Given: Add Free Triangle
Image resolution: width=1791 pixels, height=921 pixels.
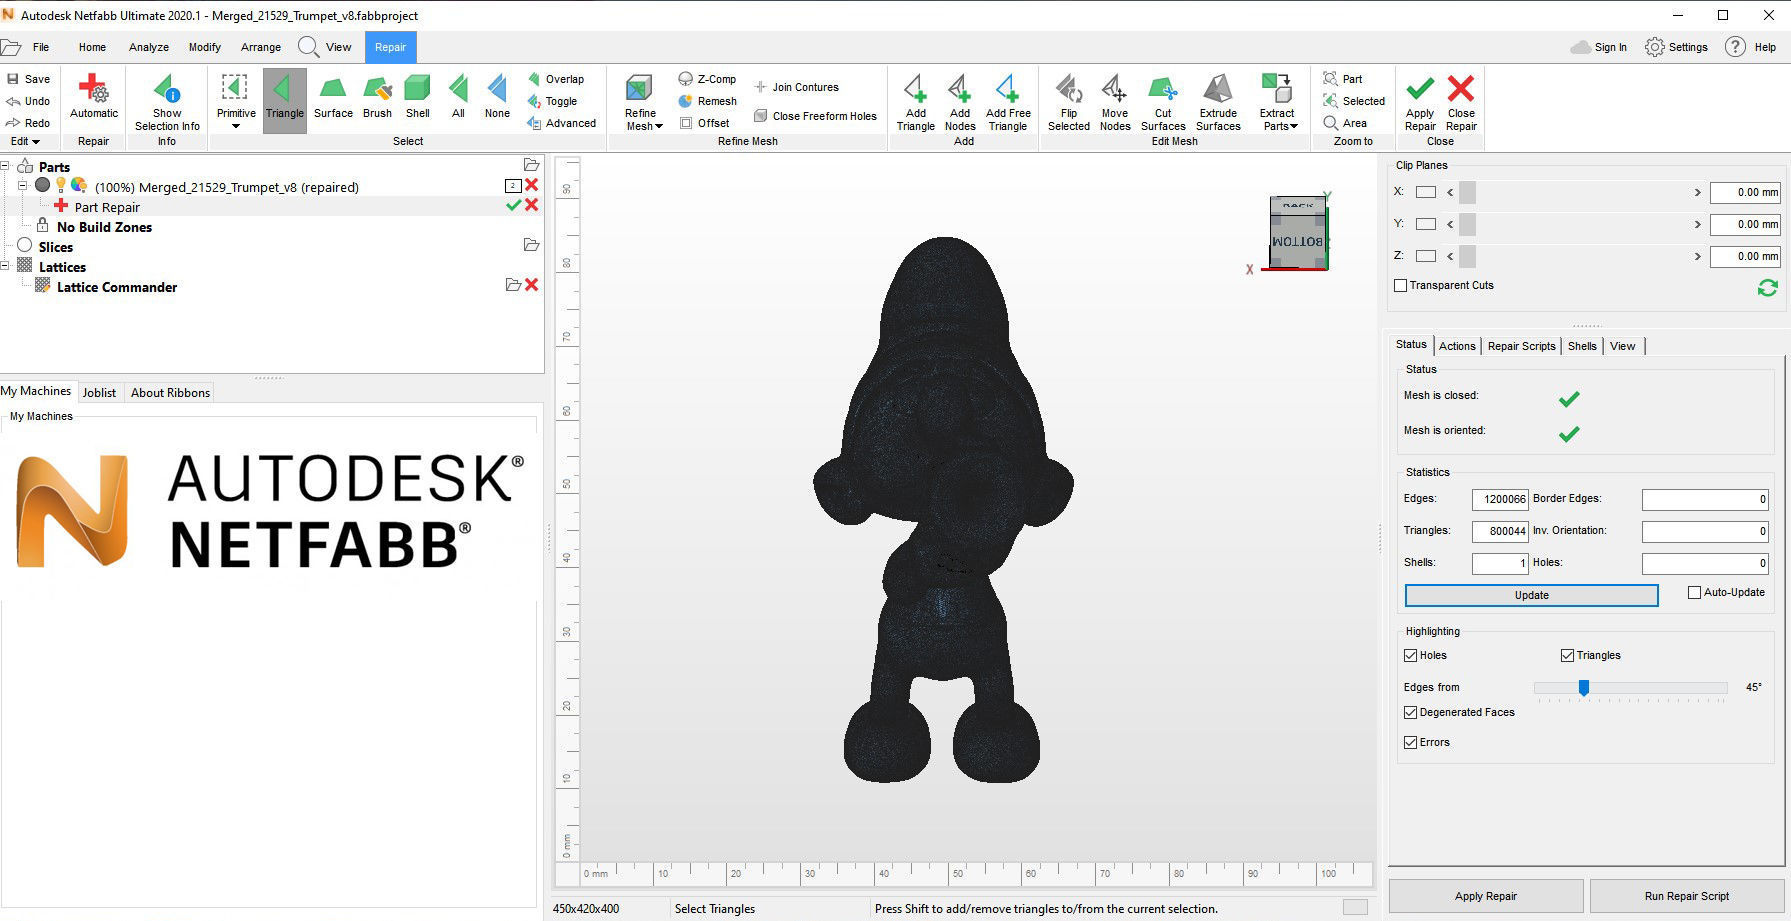Looking at the screenshot, I should coord(1008,103).
